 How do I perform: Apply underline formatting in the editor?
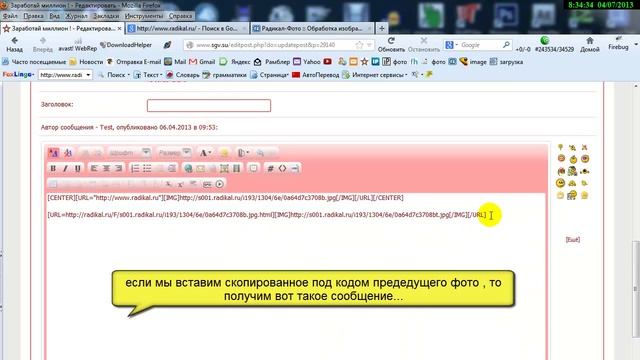[78, 169]
